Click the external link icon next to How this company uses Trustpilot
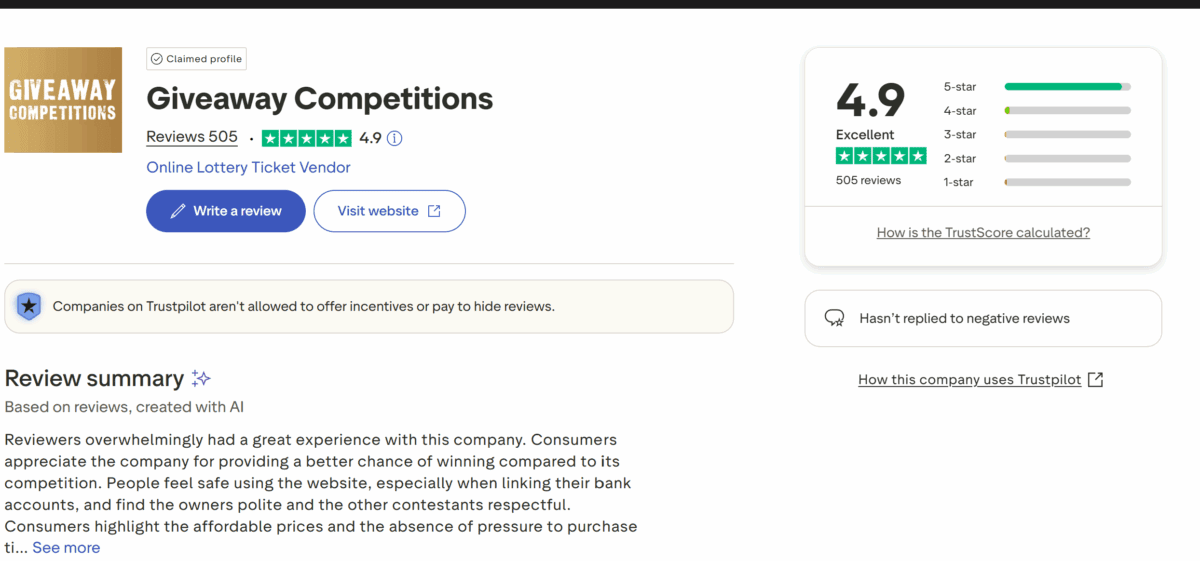 click(x=1095, y=380)
